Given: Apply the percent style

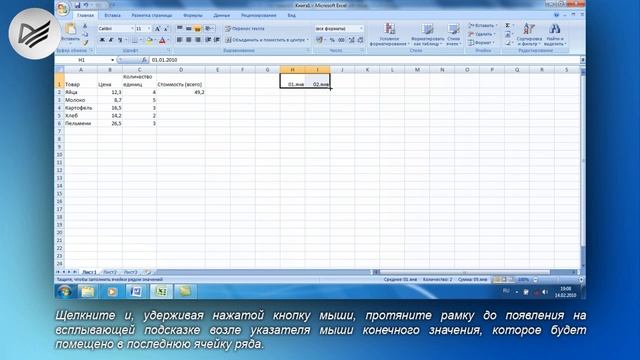Looking at the screenshot, I should 332,40.
